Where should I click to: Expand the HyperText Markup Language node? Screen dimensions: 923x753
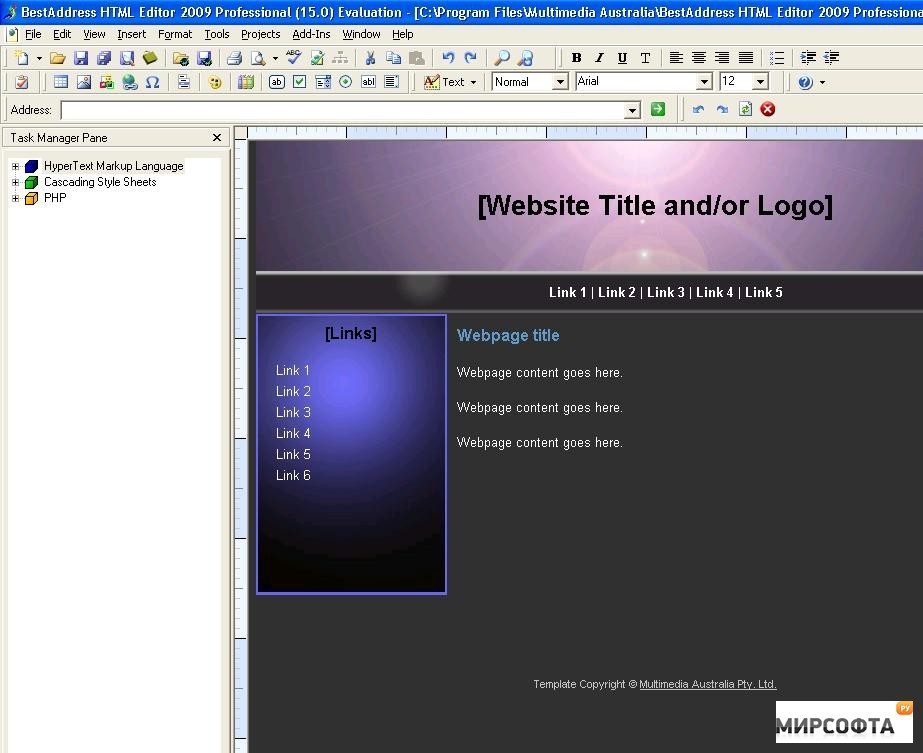tap(15, 167)
